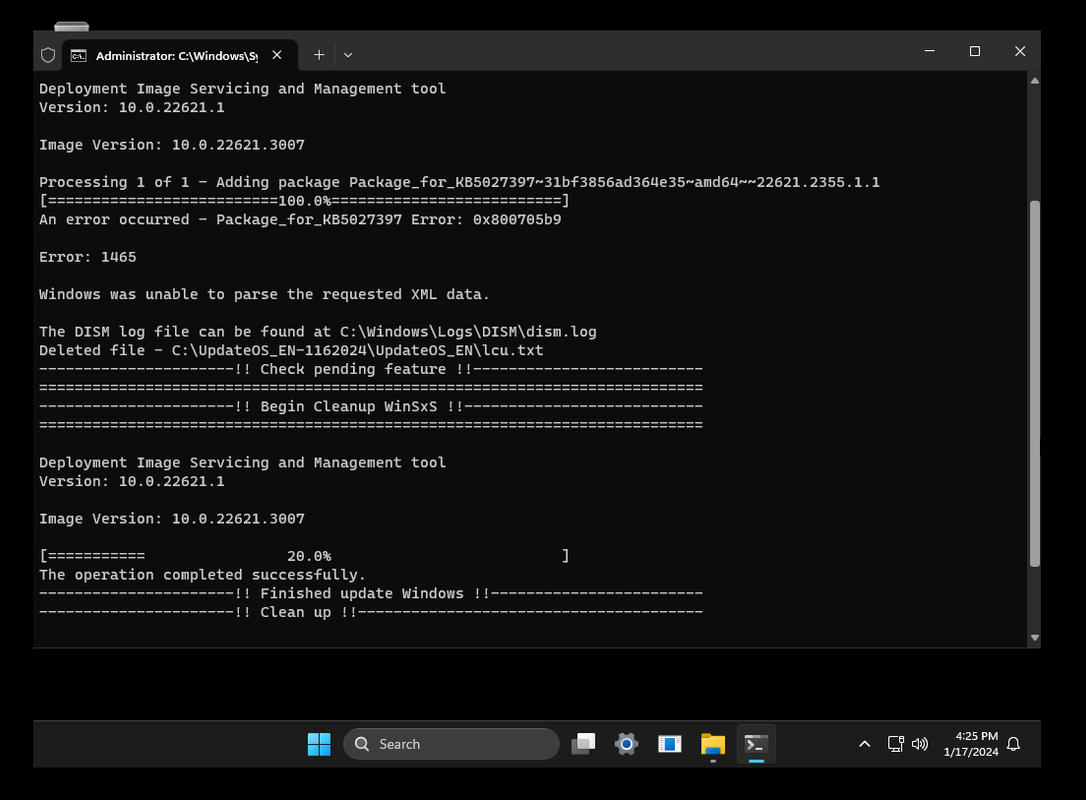Image resolution: width=1086 pixels, height=800 pixels.
Task: Click the Terminal icon on taskbar
Action: pyautogui.click(x=756, y=745)
